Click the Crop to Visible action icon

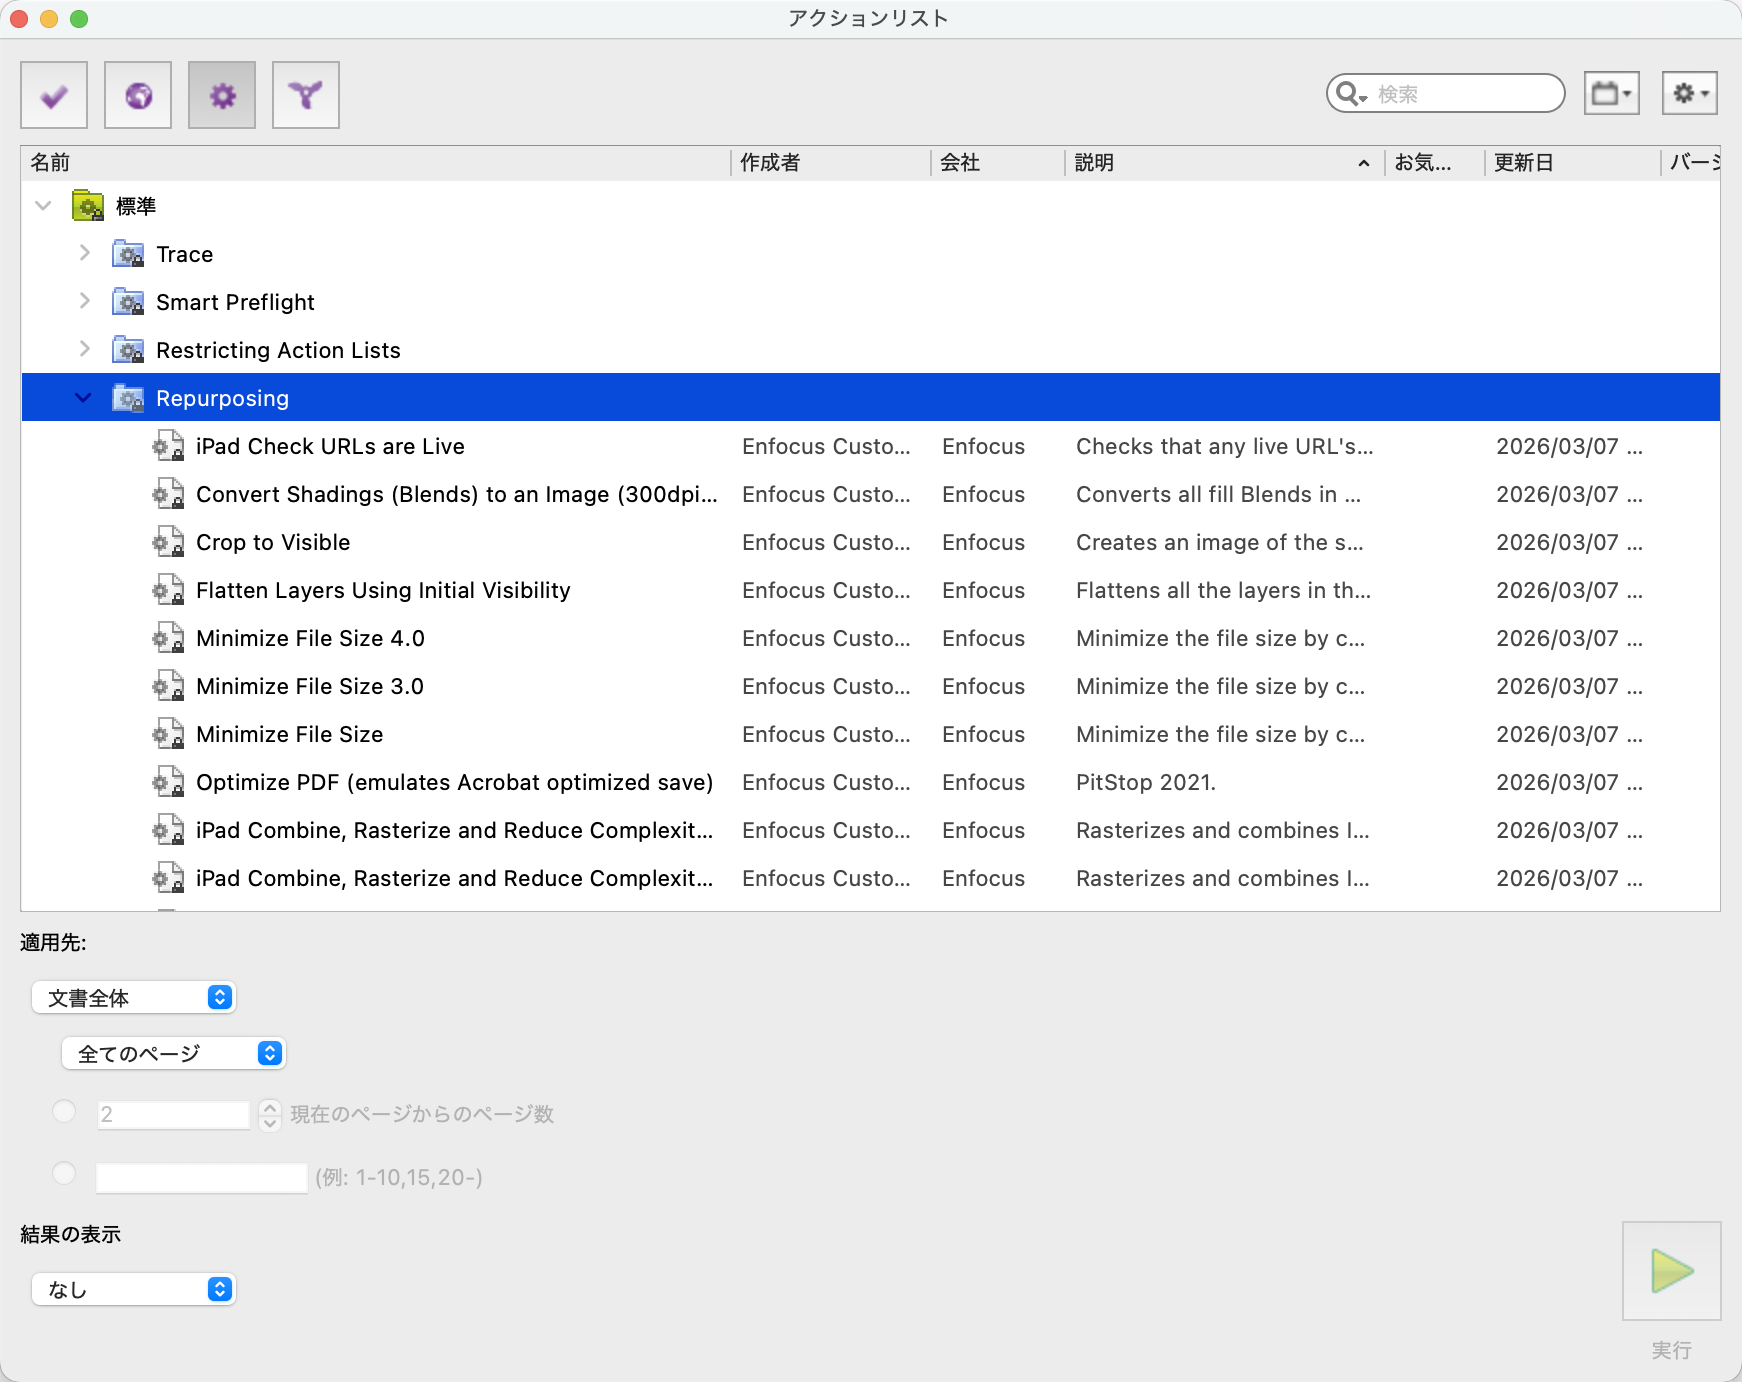click(168, 543)
